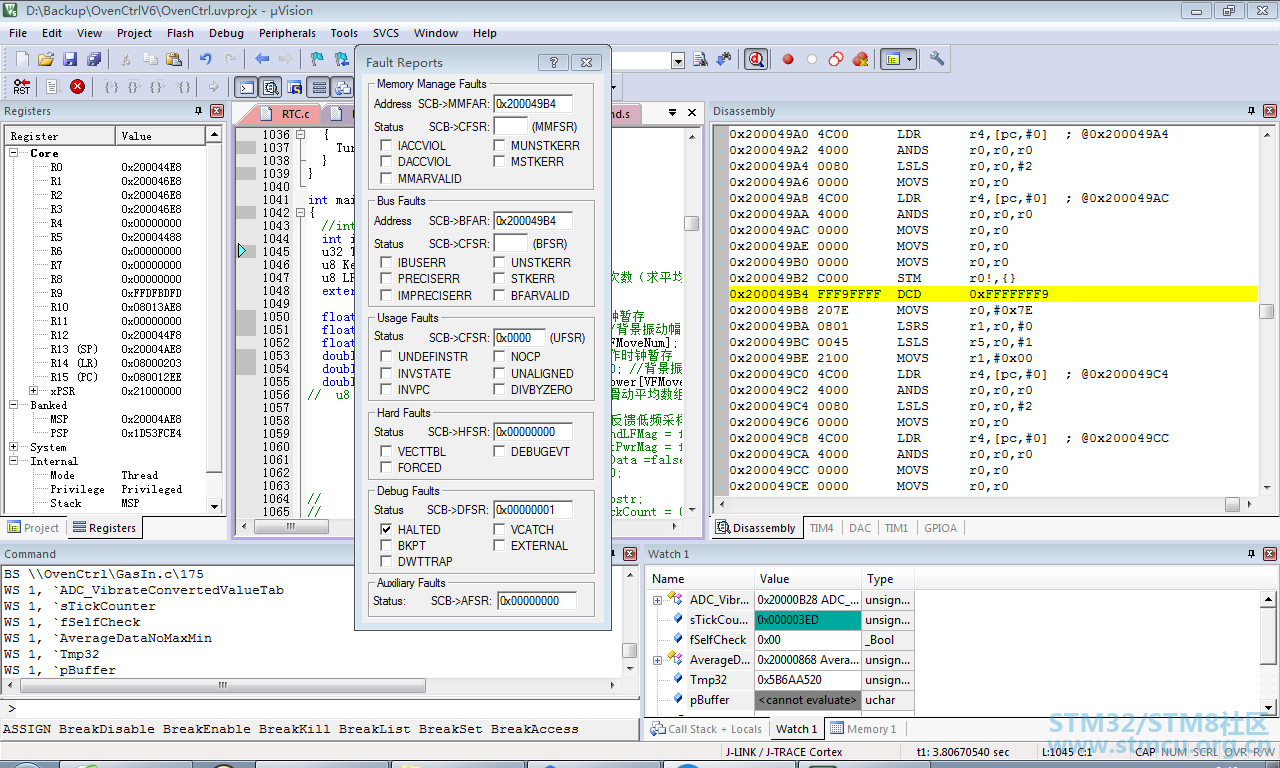1280x768 pixels.
Task: Click the Open file folder icon
Action: point(46,59)
